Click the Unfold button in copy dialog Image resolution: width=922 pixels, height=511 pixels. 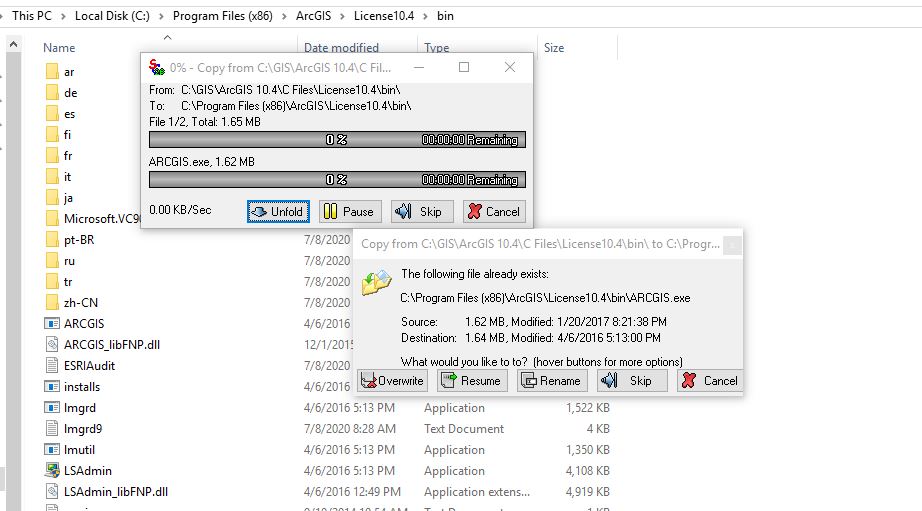[x=278, y=212]
